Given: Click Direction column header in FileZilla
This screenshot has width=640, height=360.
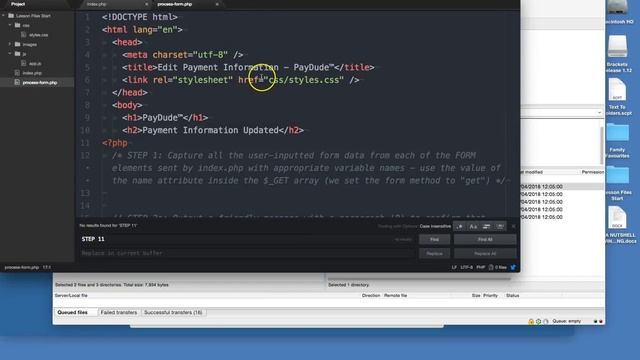Looking at the screenshot, I should [371, 295].
